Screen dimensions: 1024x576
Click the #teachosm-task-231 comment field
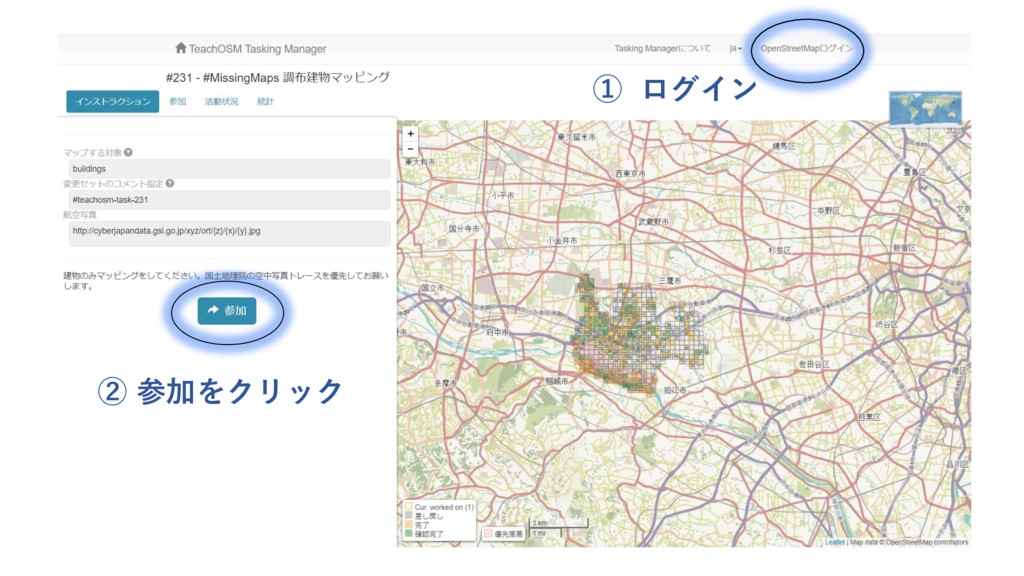coord(229,200)
